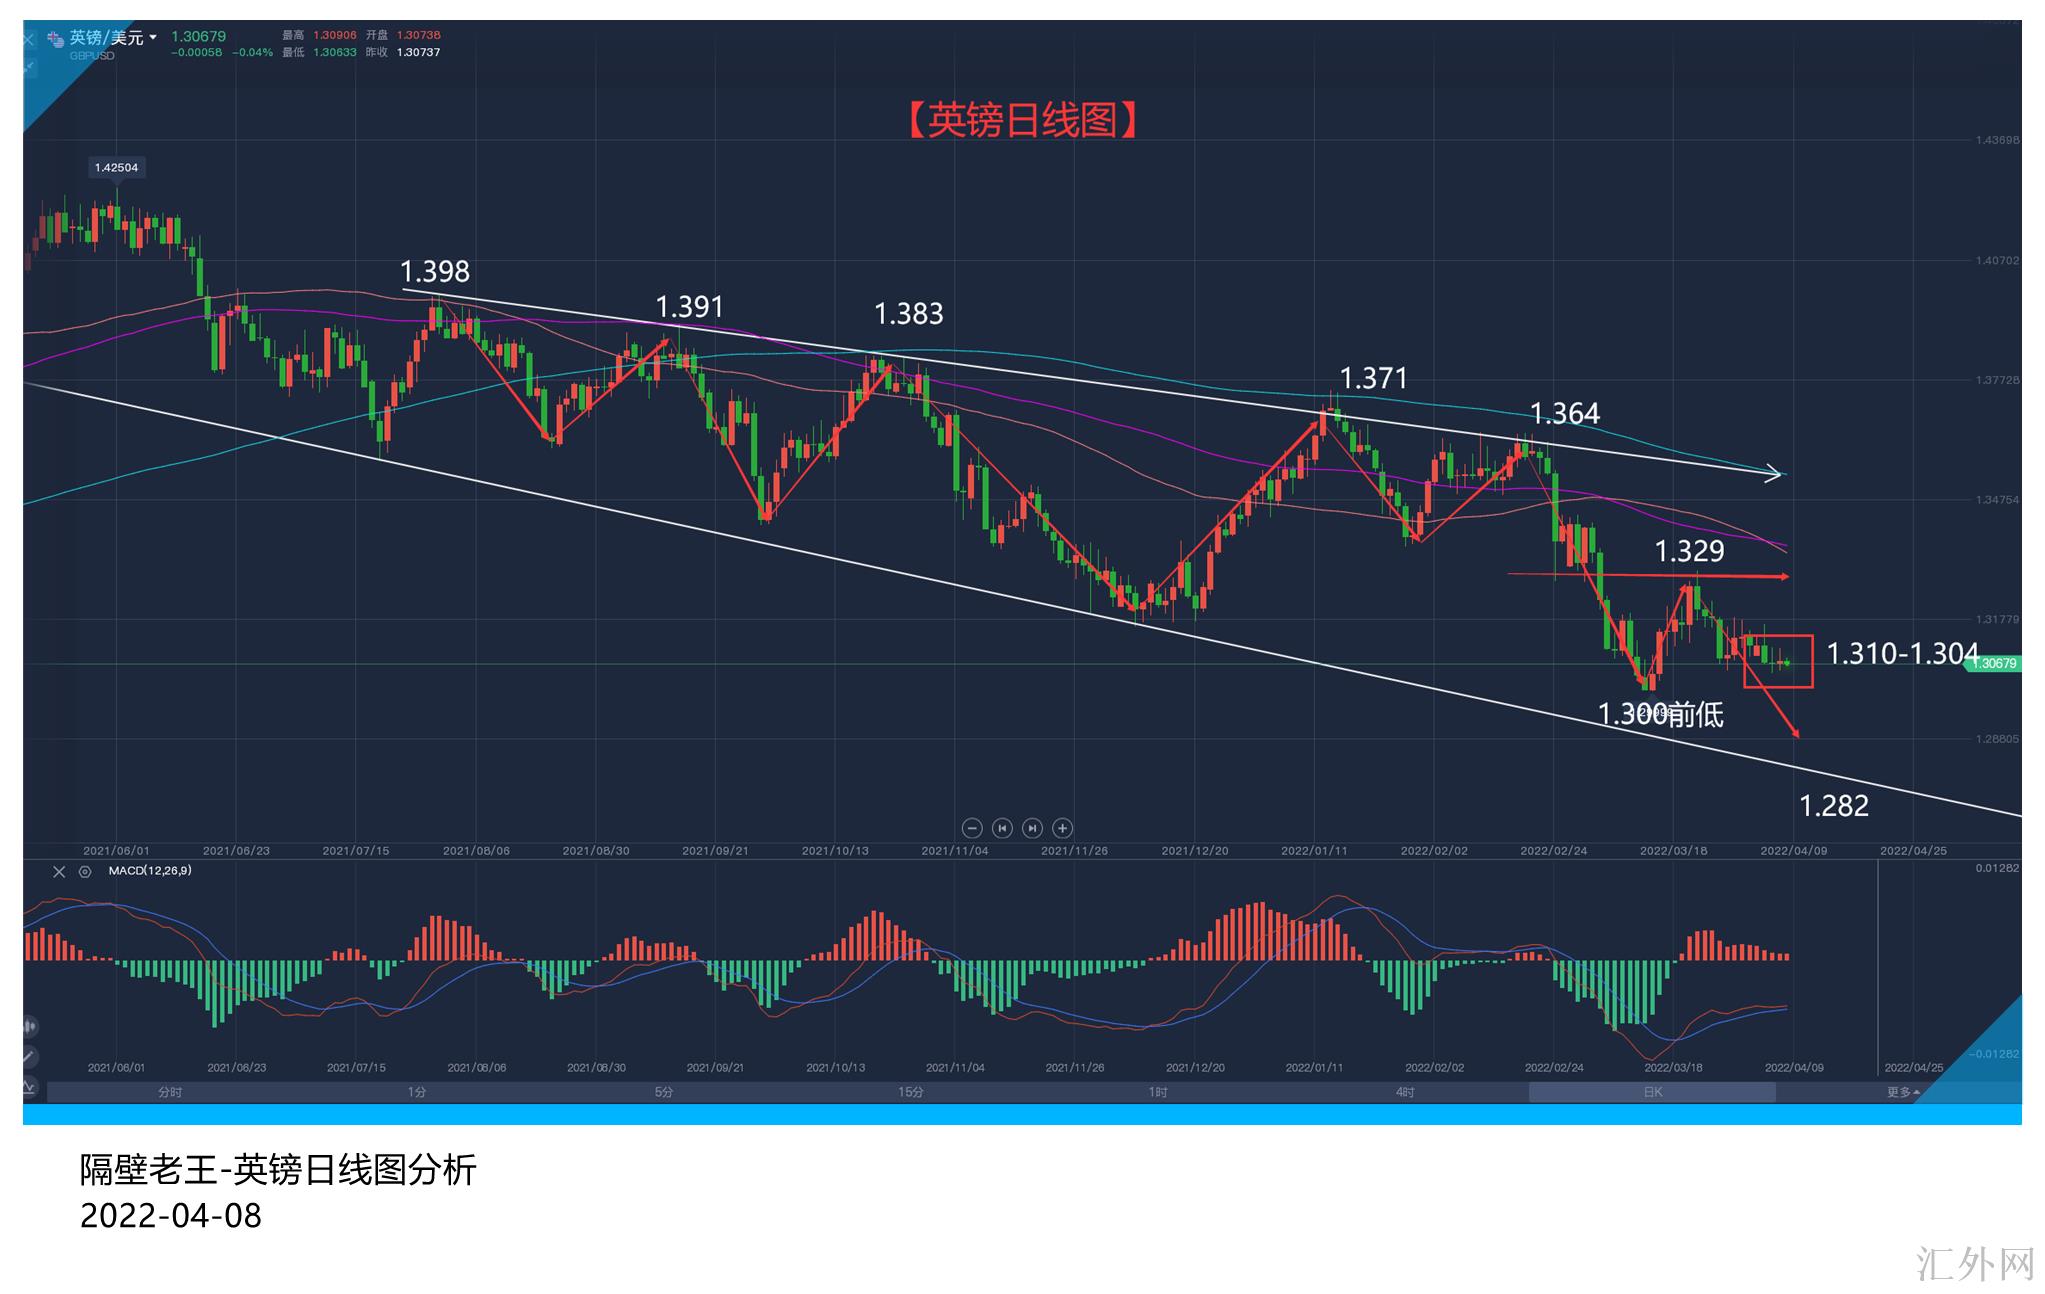Open MACD indicator settings gear
The width and height of the screenshot is (2045, 1294).
tap(85, 871)
